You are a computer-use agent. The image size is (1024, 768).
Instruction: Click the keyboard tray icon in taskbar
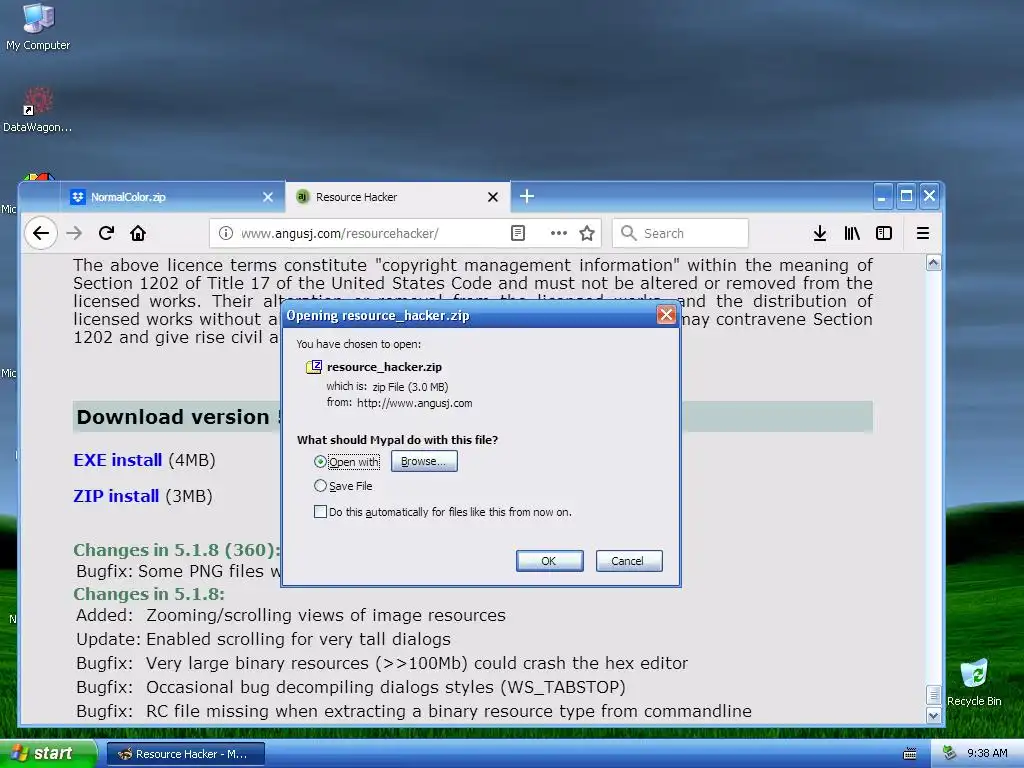point(910,754)
